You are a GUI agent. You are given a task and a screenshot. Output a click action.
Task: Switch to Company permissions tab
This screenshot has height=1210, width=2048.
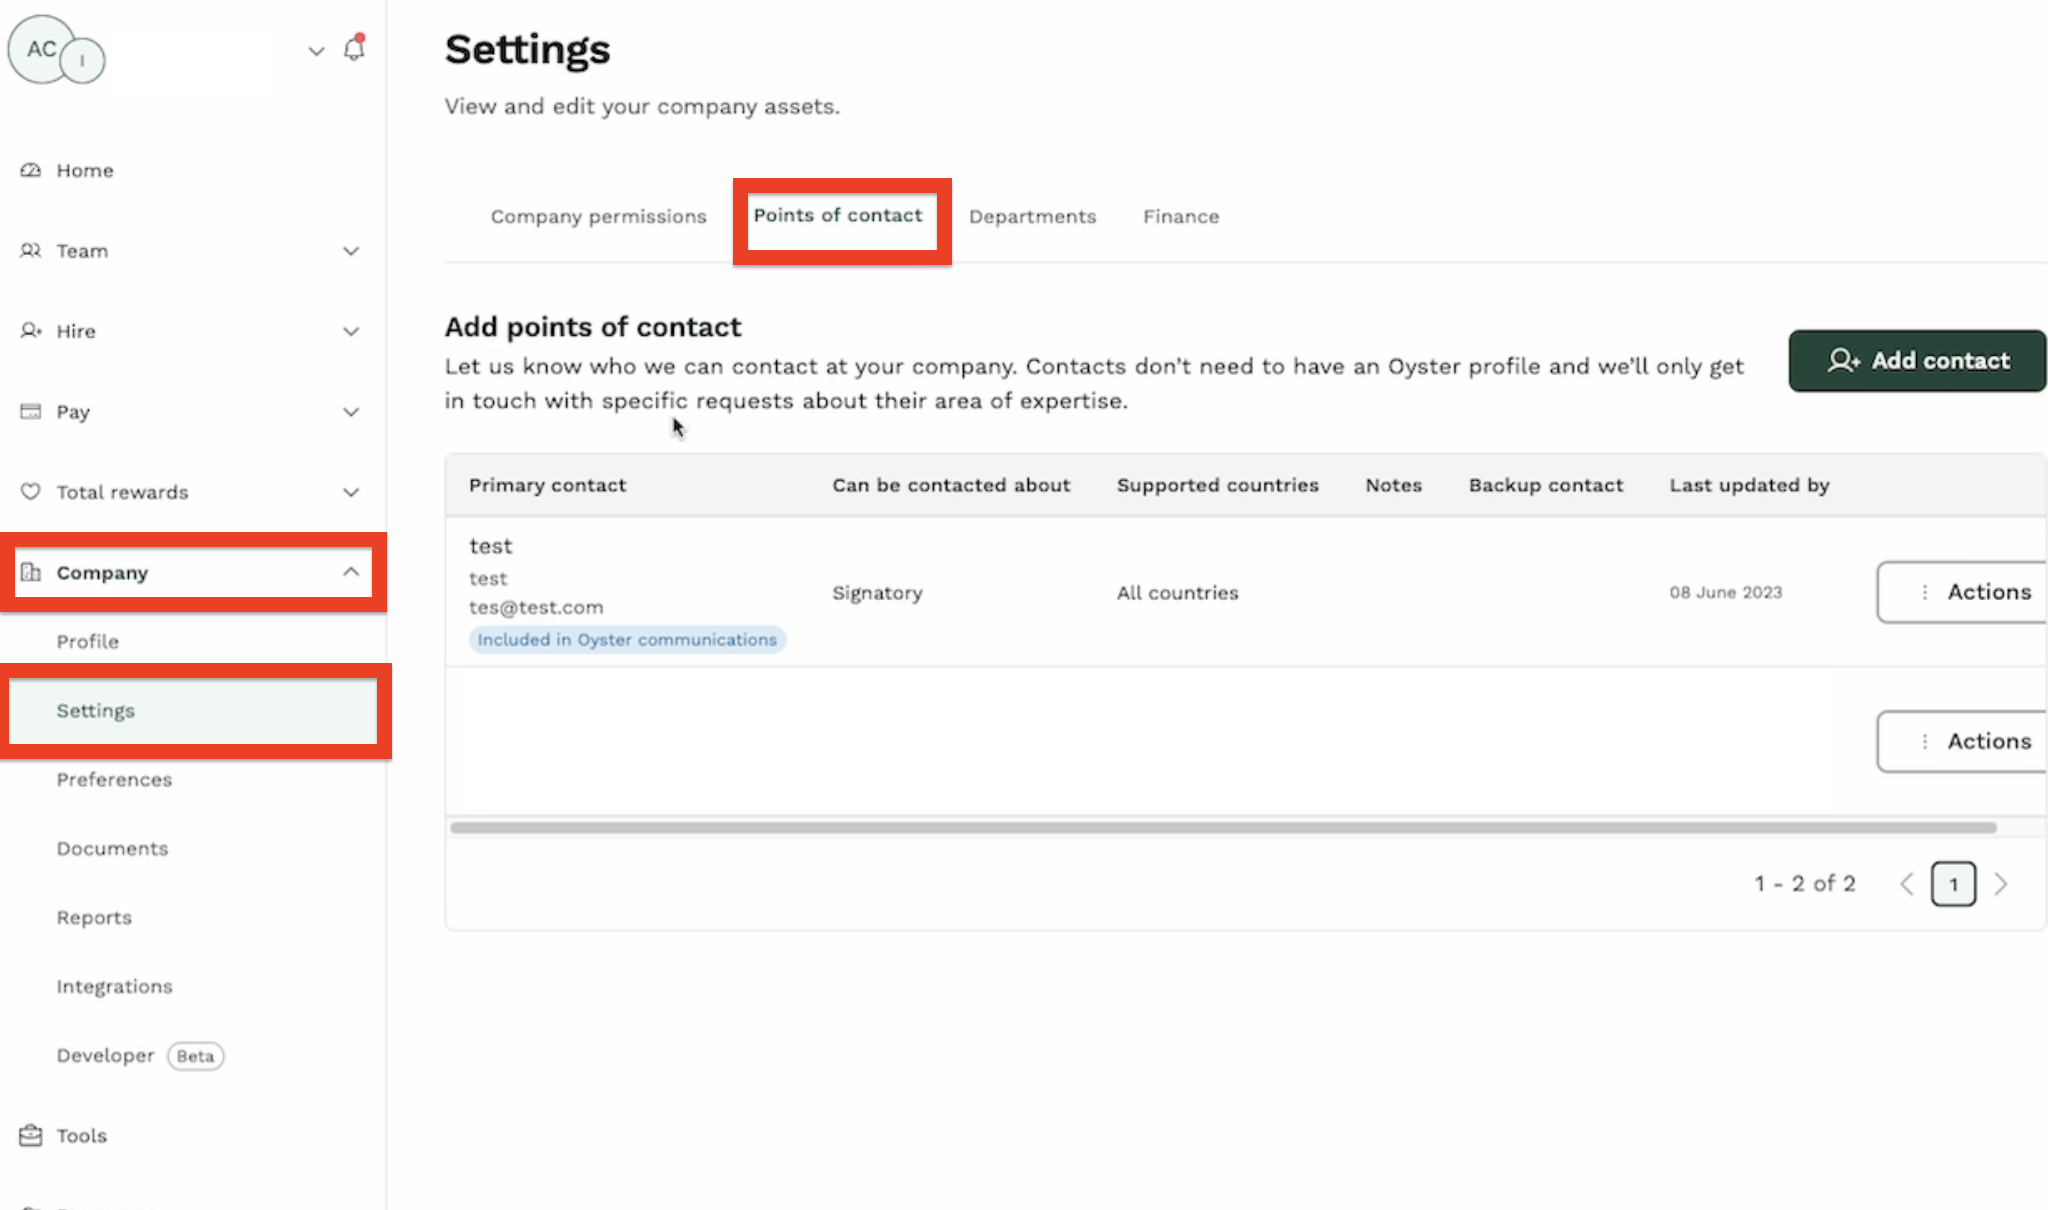[598, 217]
